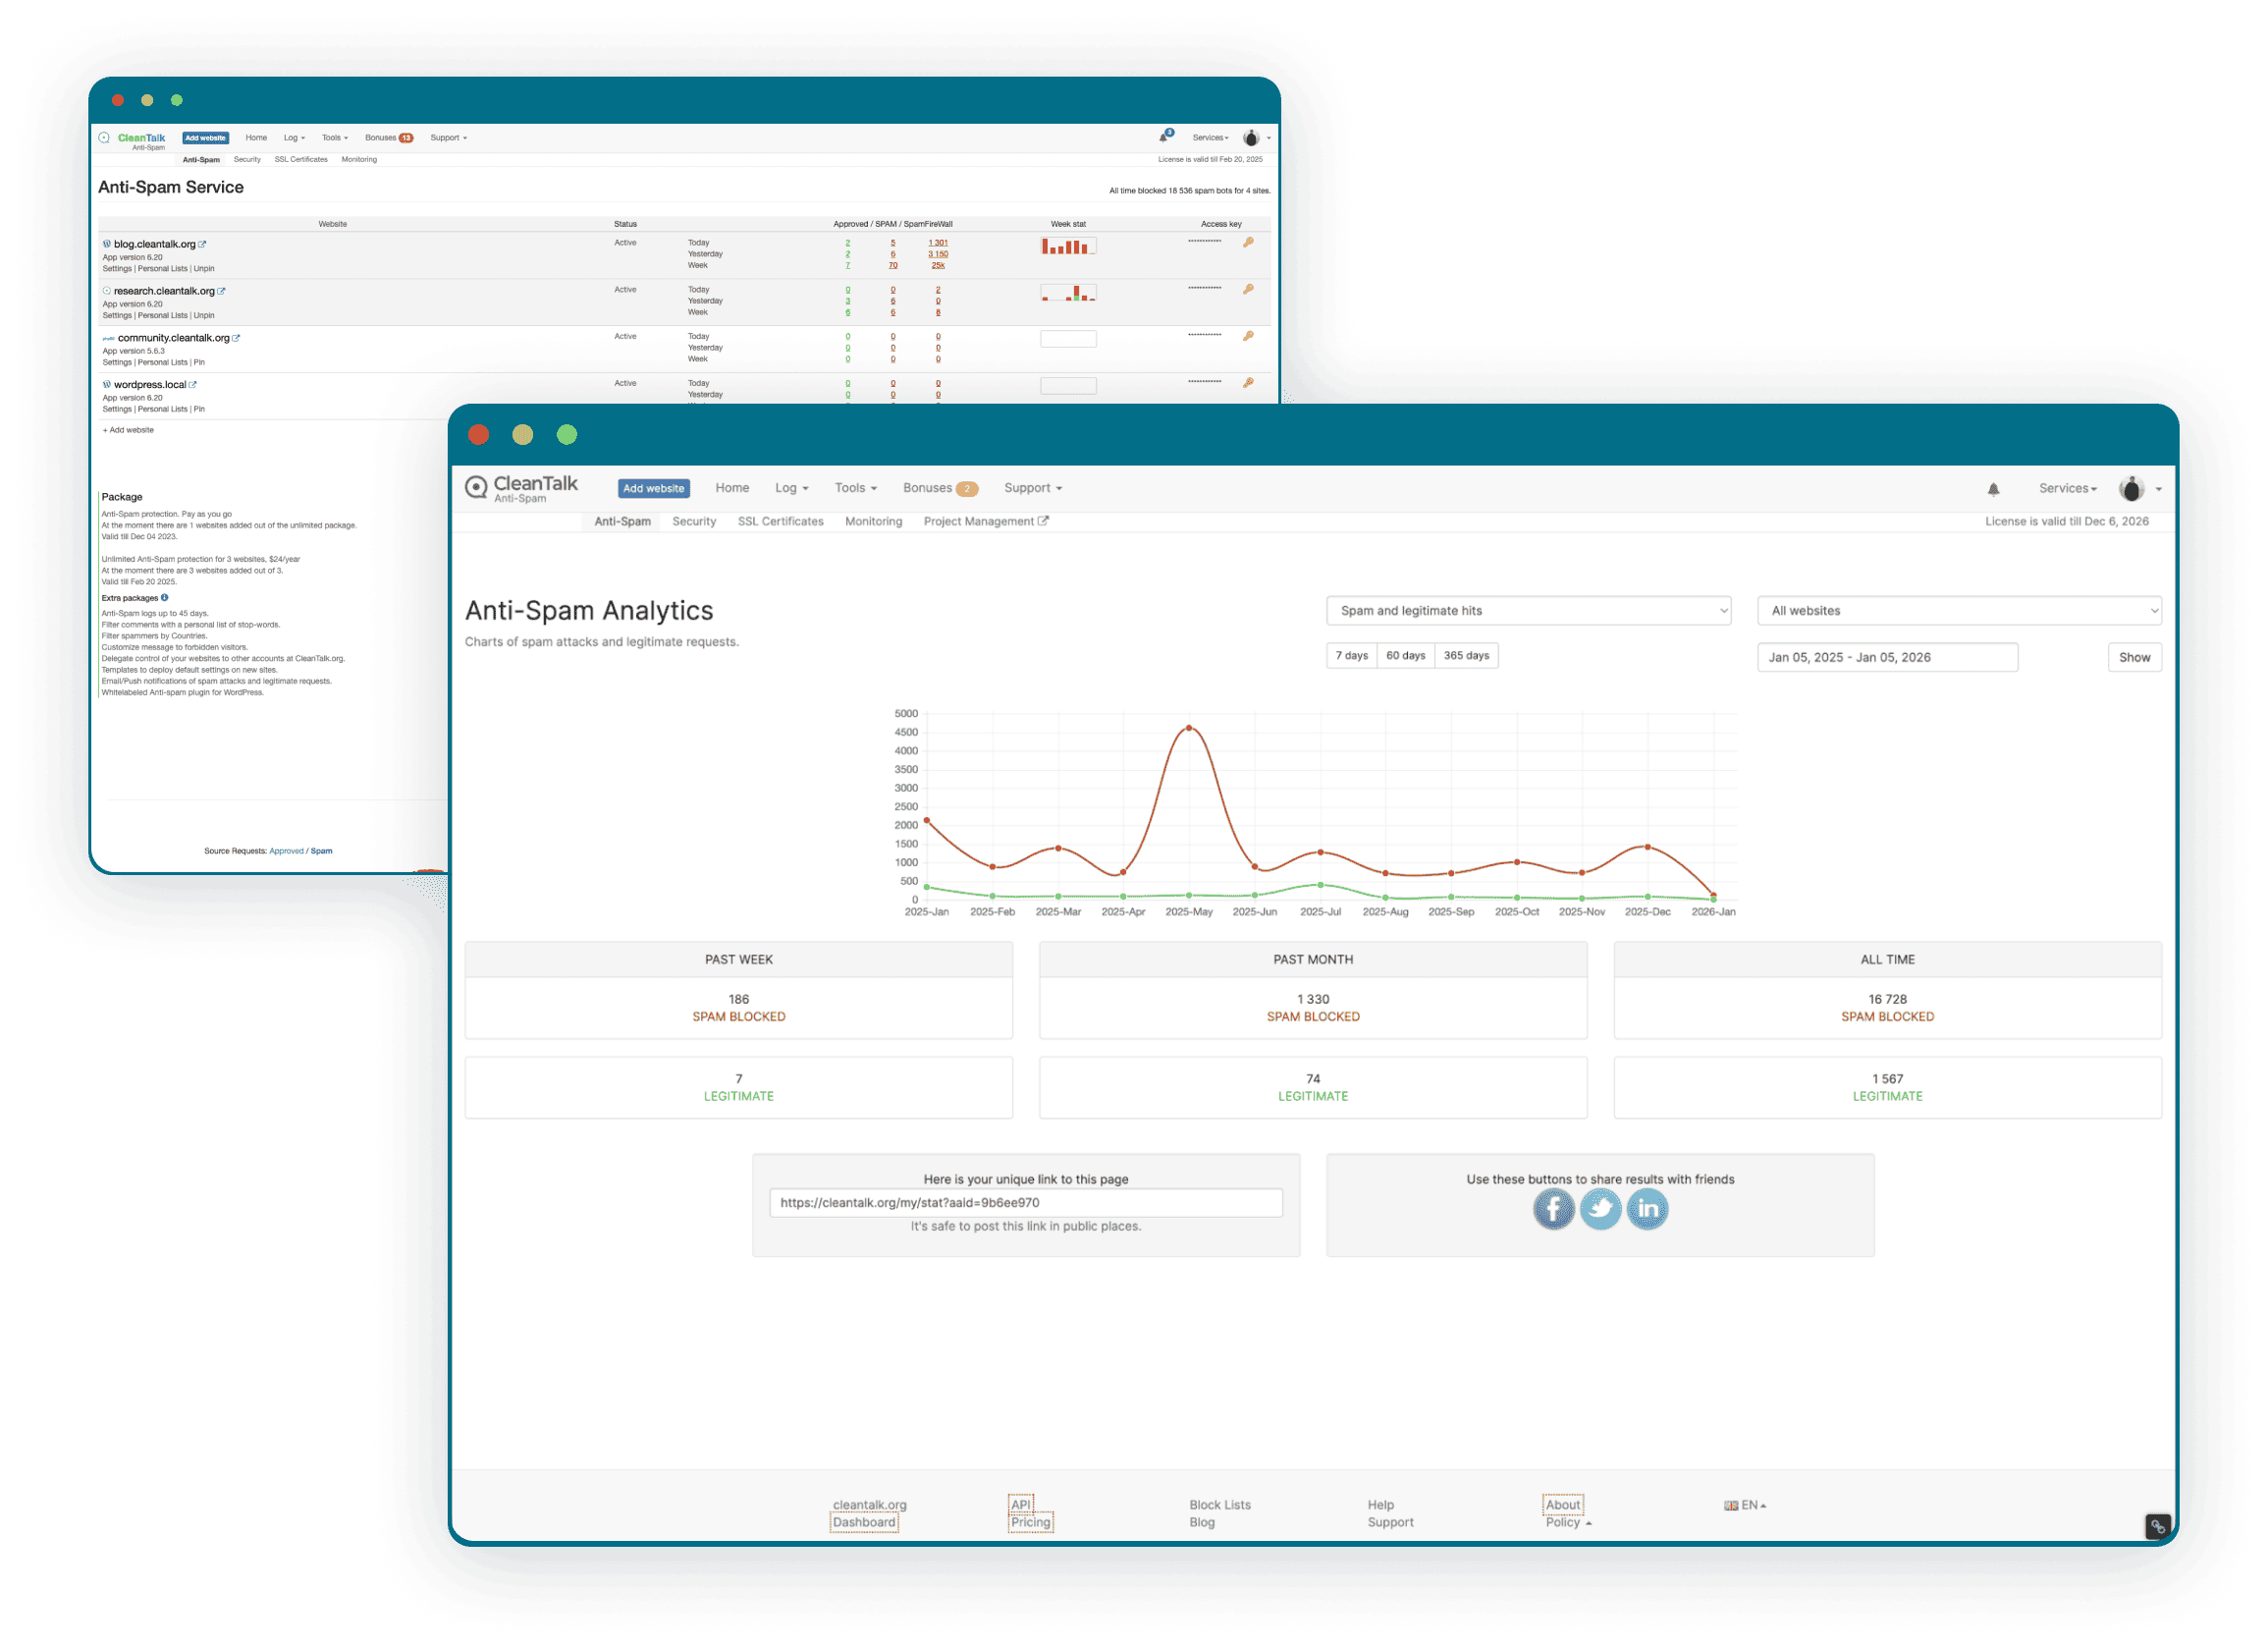Share results on LinkedIn
Screen dimensions: 2268x1647
click(1647, 1209)
